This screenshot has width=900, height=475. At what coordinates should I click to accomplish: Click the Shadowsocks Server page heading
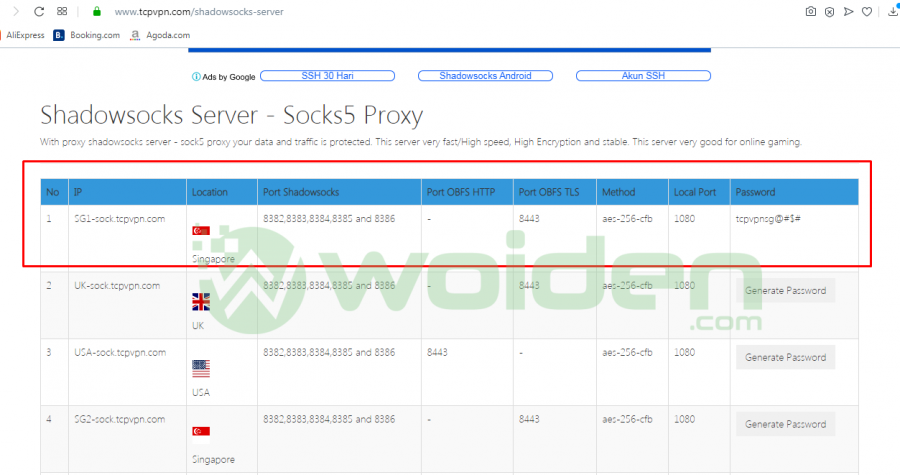[x=231, y=115]
